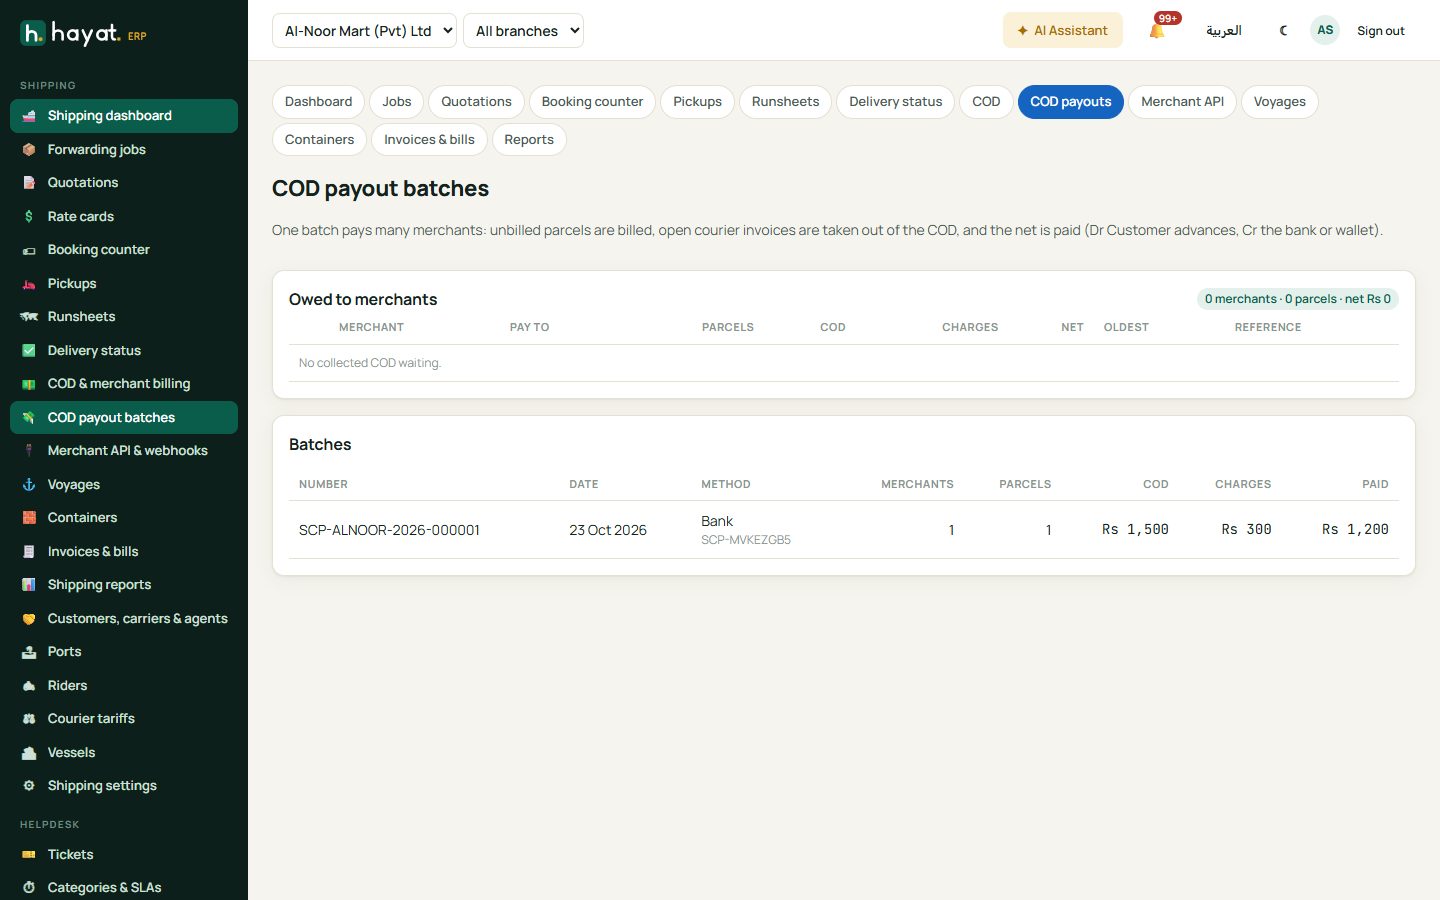Open the Reports tab
This screenshot has height=900, width=1440.
529,139
